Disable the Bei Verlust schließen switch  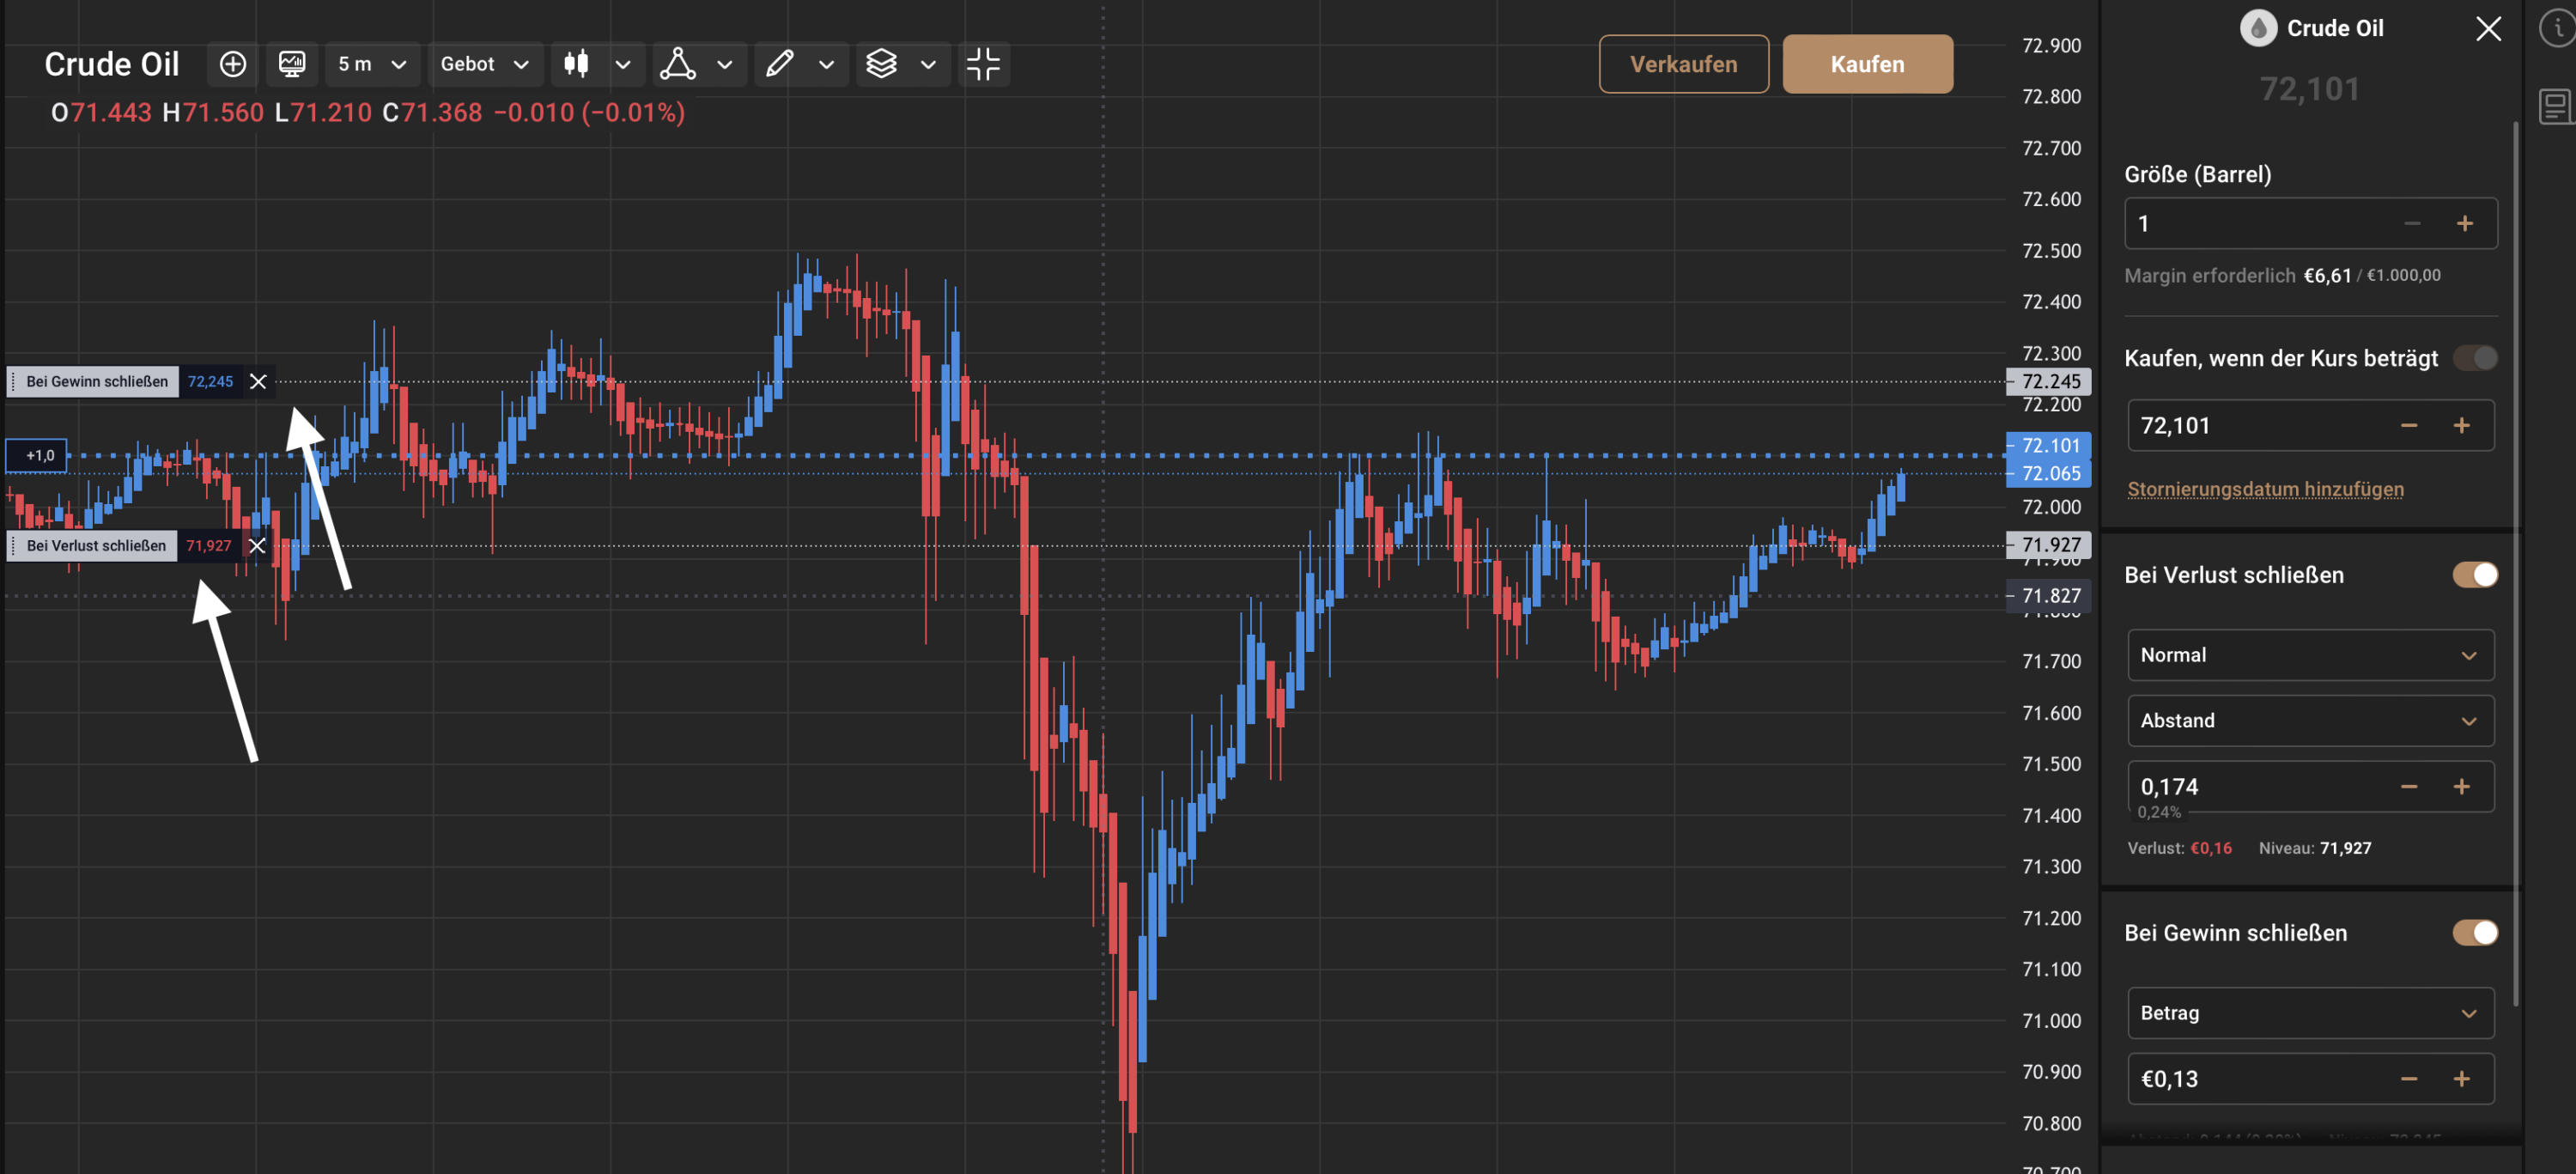[x=2475, y=575]
